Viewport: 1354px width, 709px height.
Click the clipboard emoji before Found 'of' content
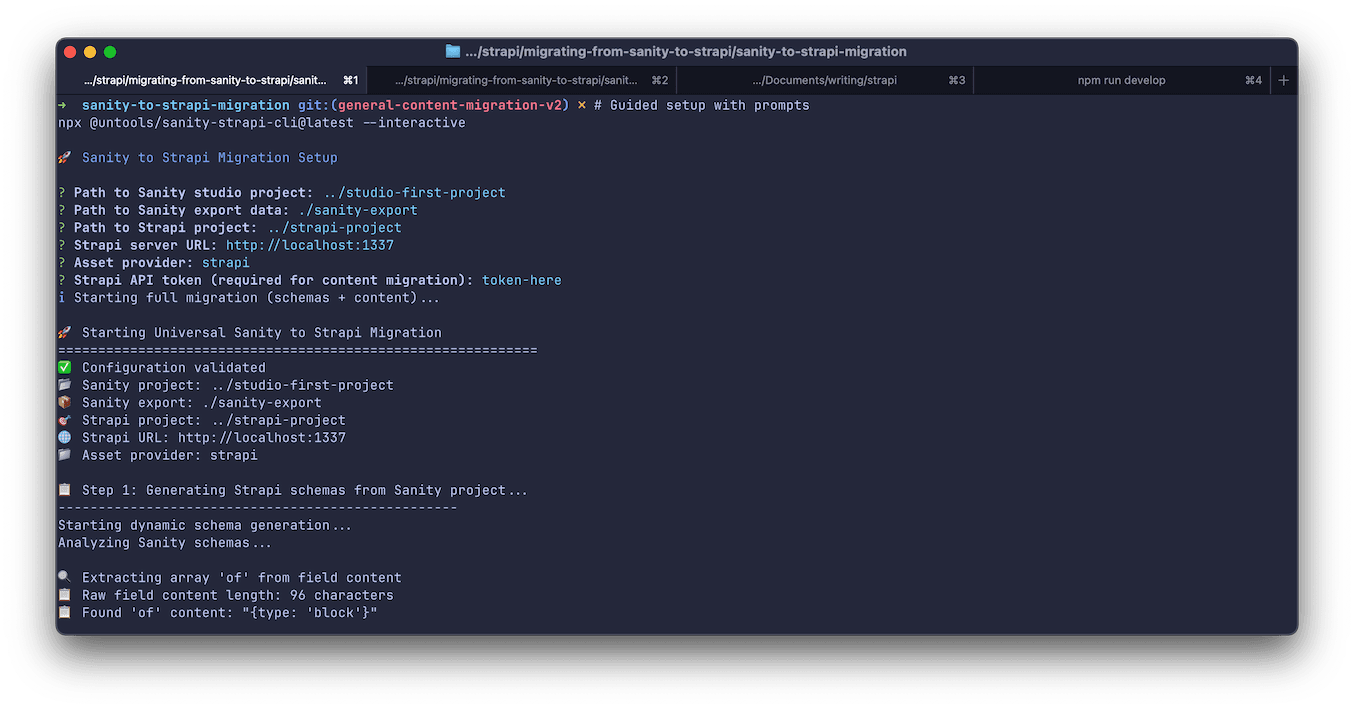(65, 613)
